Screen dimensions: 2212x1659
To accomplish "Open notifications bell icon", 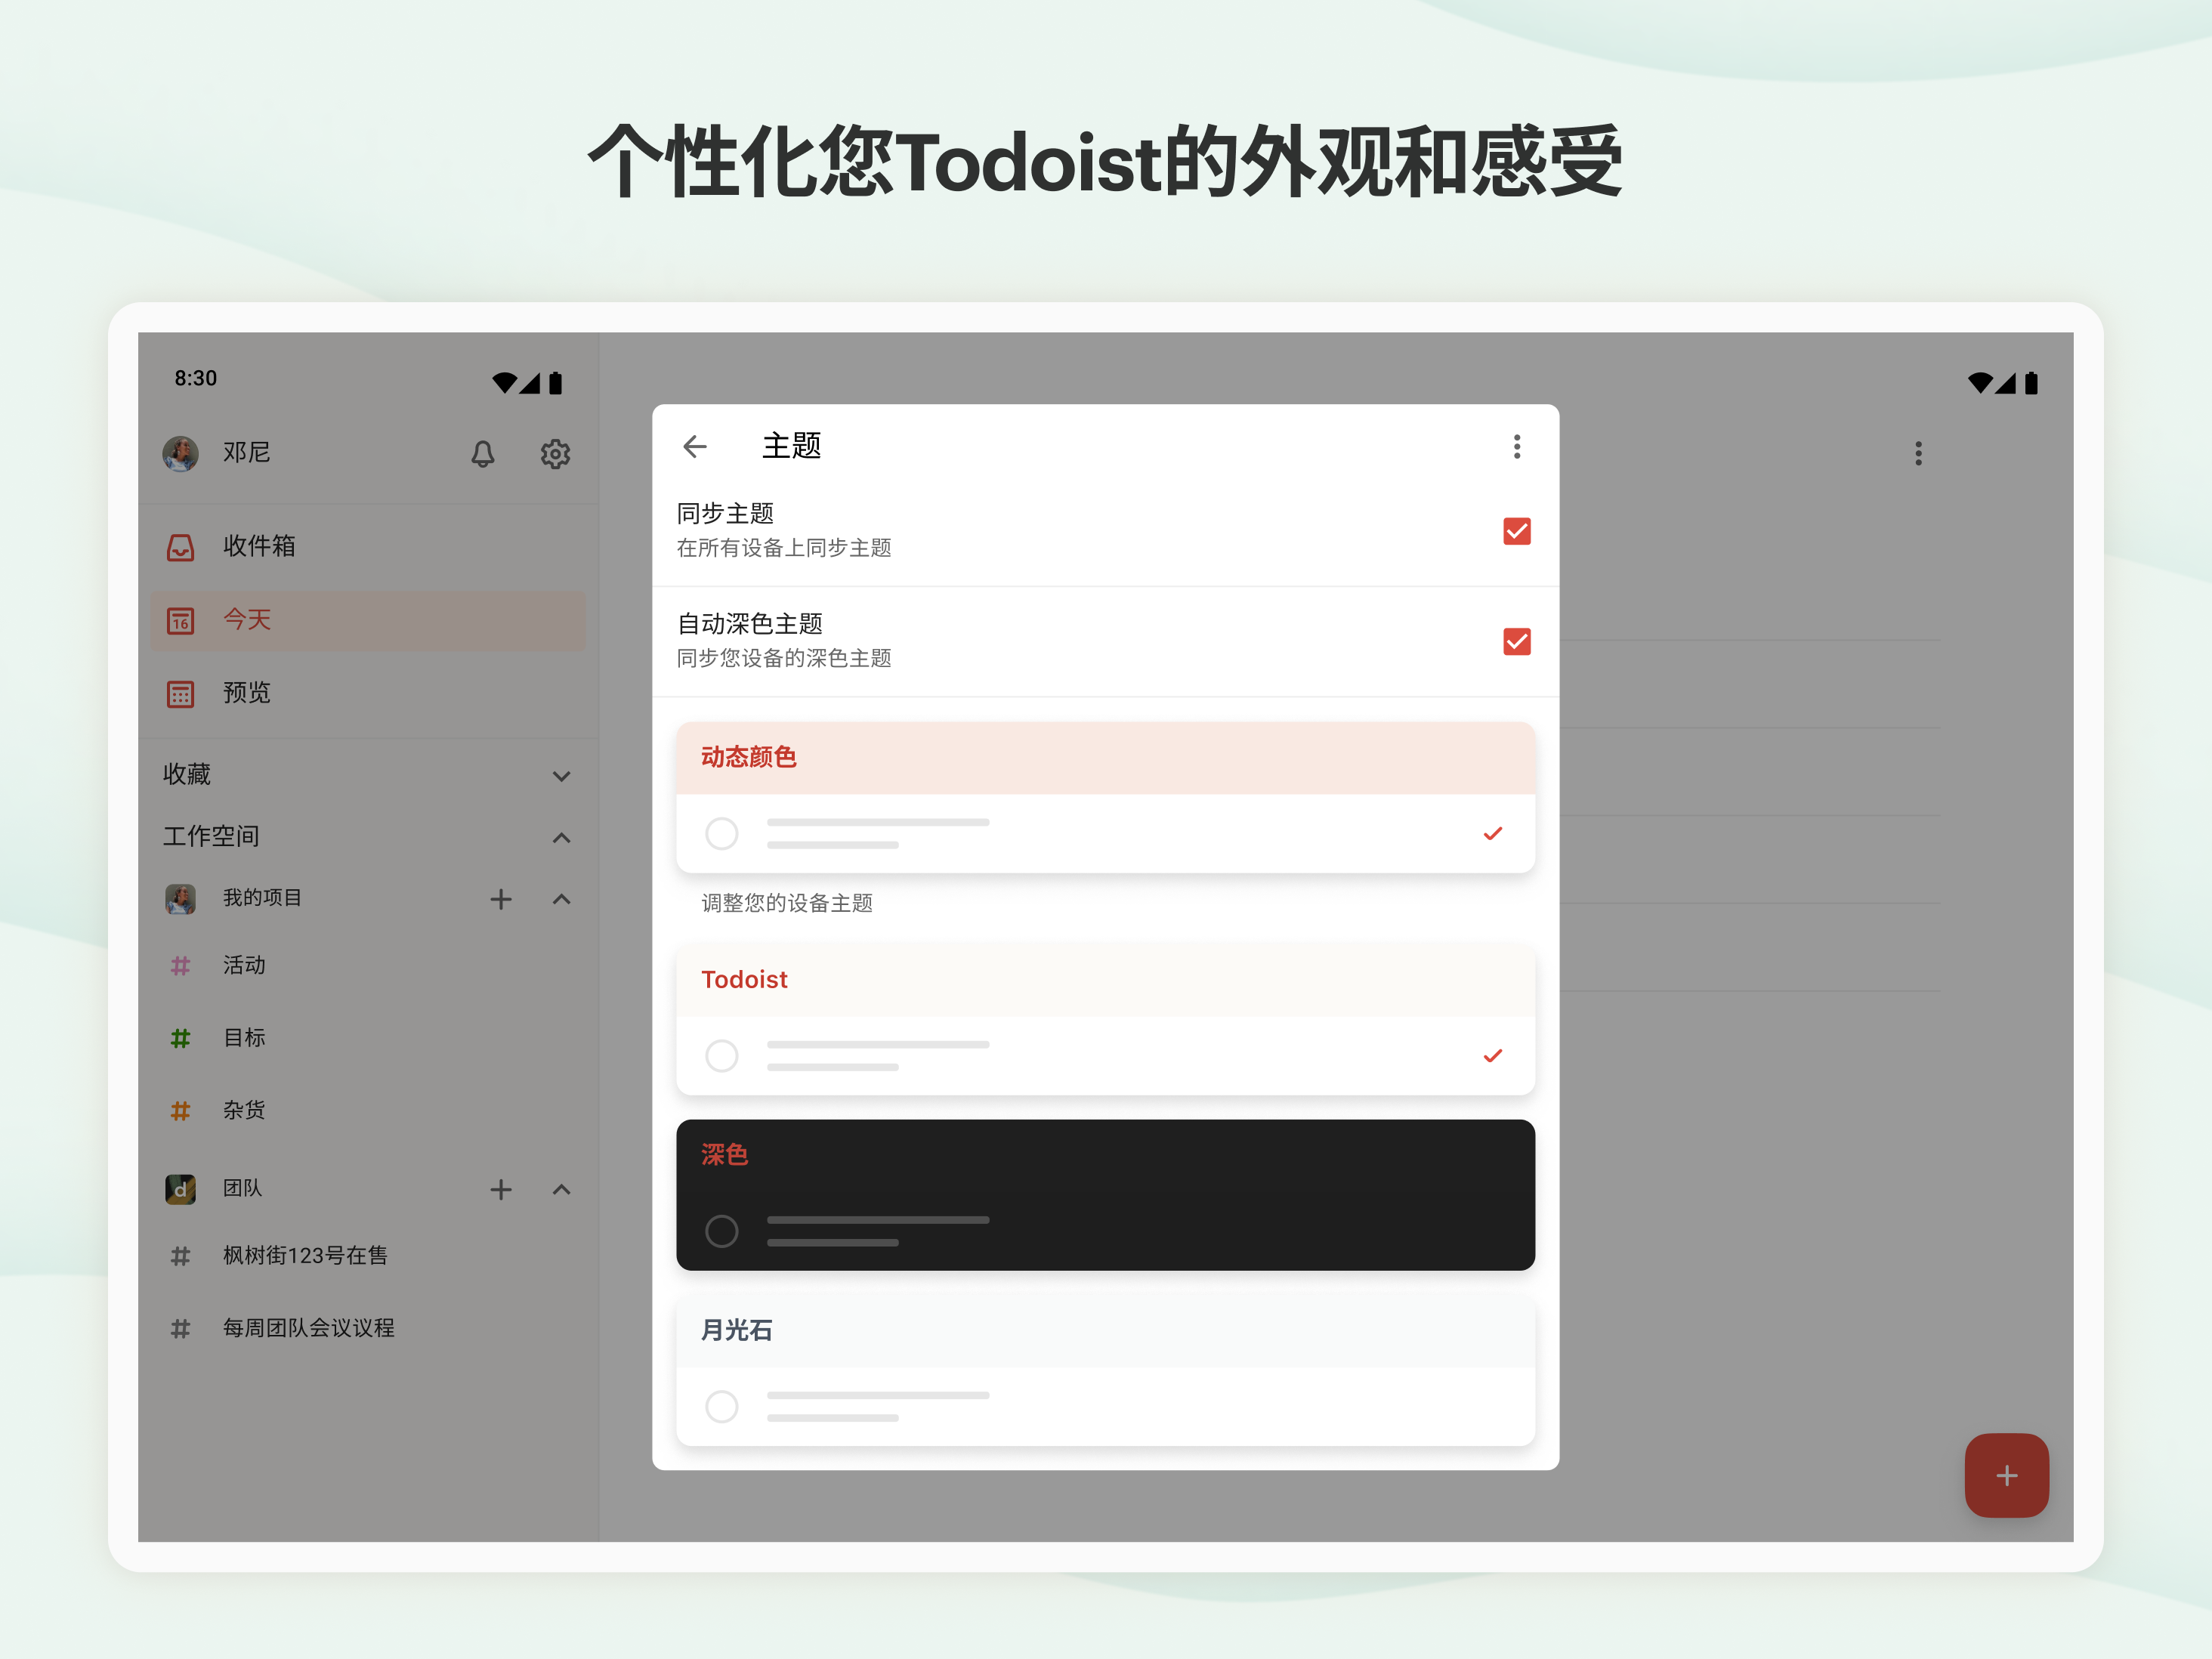I will point(483,454).
